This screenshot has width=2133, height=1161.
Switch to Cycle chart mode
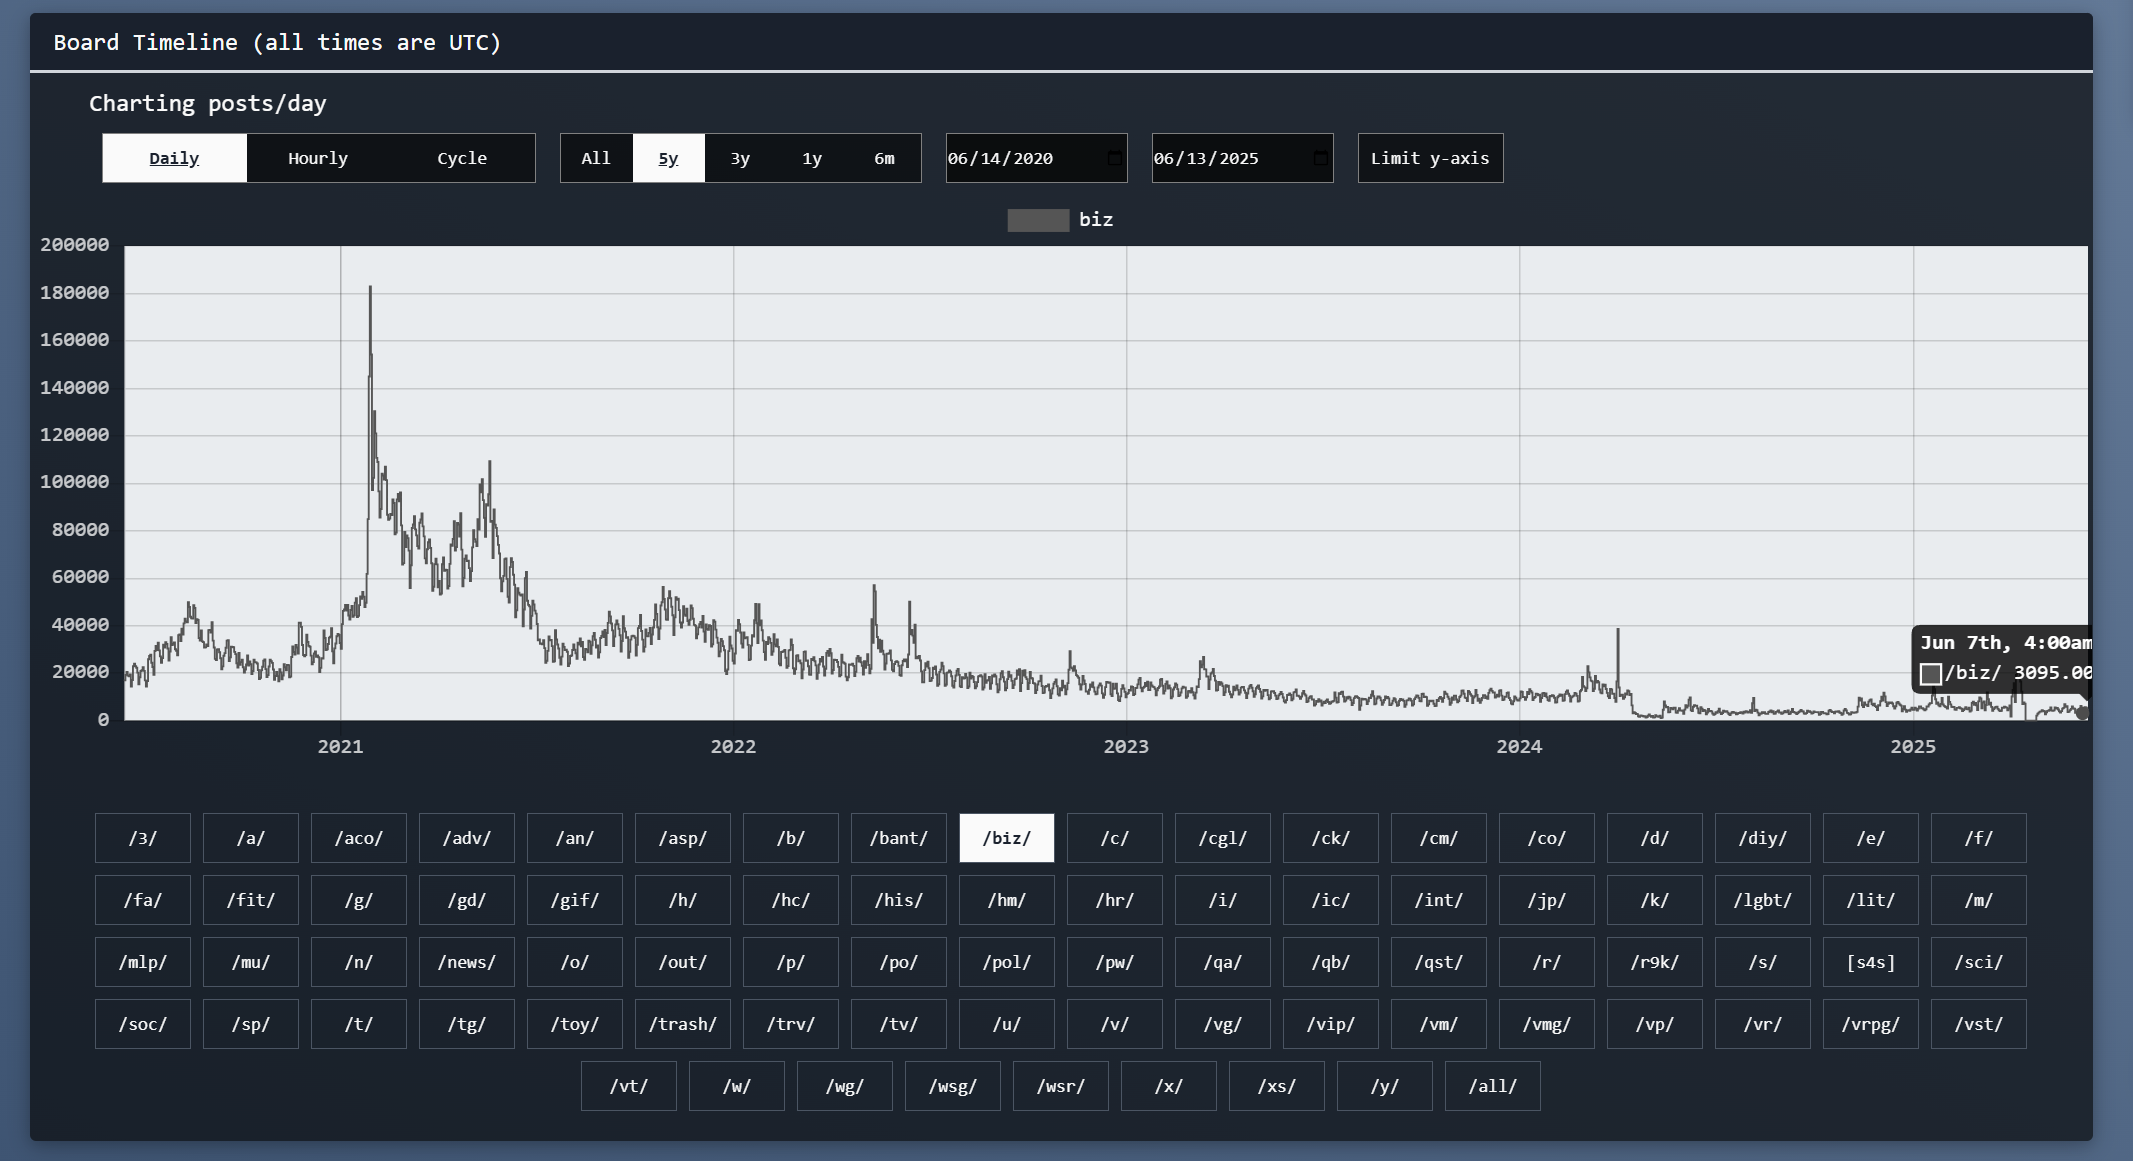pyautogui.click(x=462, y=158)
